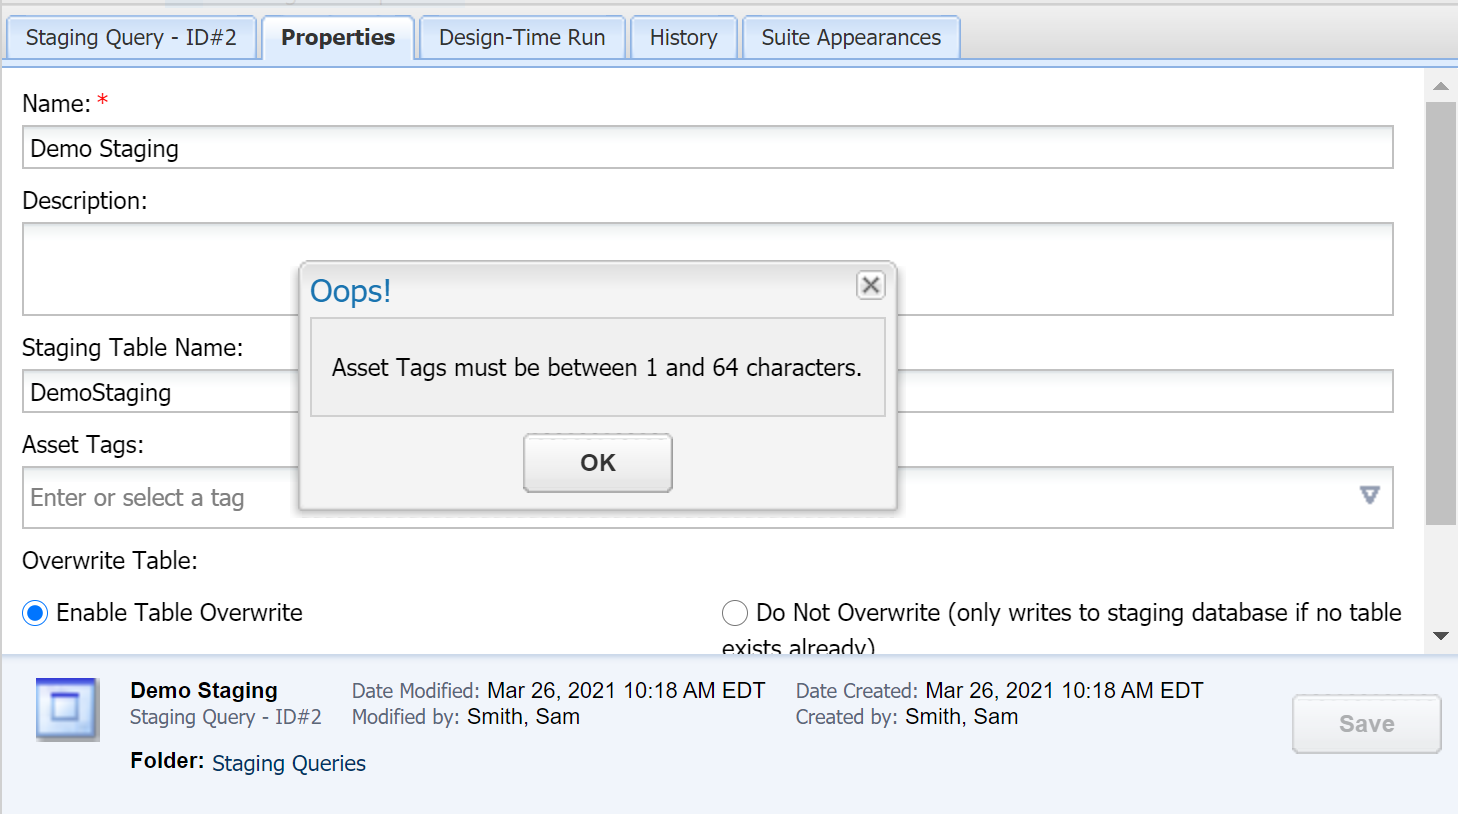Go to Suite Appearances tab

click(851, 38)
